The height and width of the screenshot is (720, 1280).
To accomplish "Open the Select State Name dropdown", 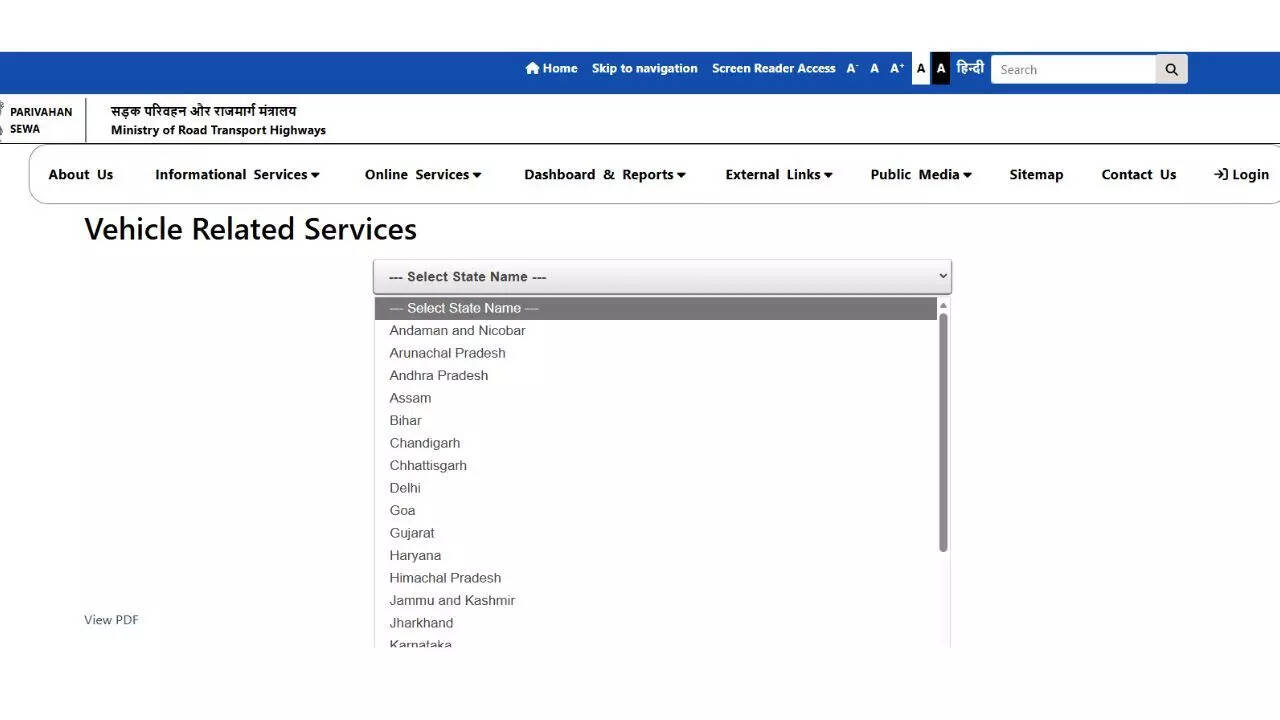I will [662, 277].
